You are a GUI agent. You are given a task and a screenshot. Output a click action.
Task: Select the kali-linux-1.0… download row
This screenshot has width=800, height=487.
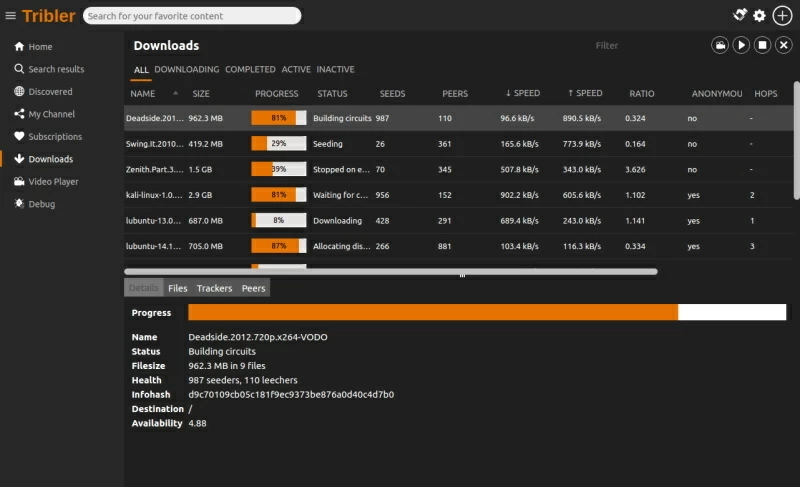(x=459, y=194)
